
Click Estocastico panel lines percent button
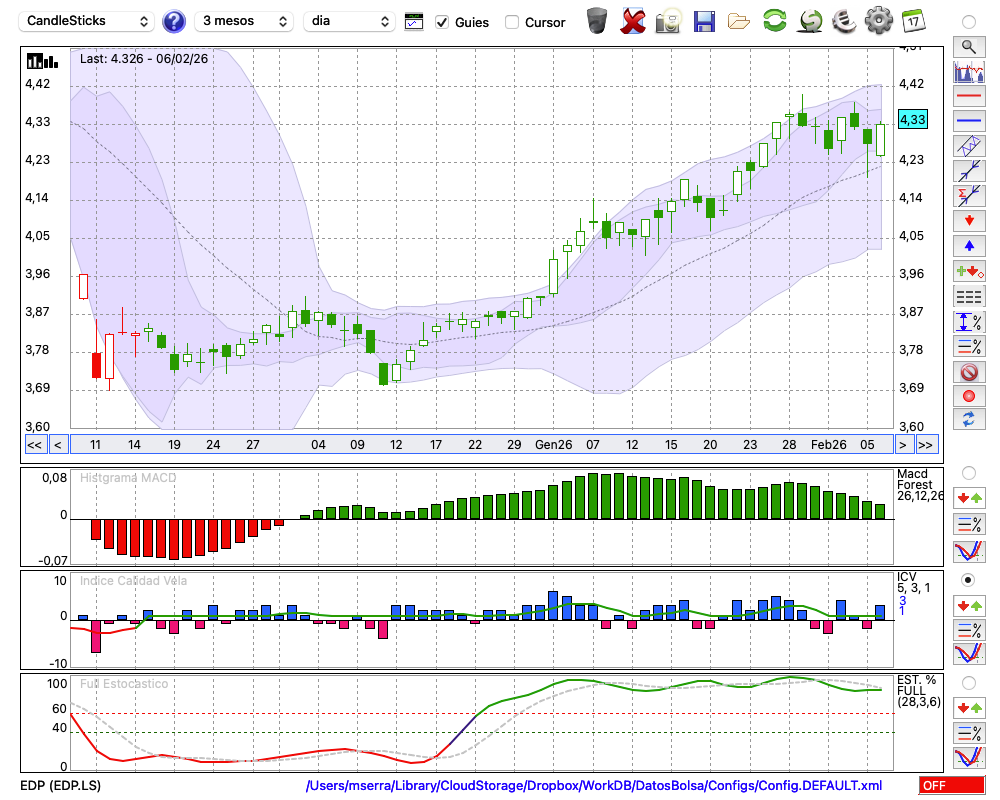click(x=969, y=732)
